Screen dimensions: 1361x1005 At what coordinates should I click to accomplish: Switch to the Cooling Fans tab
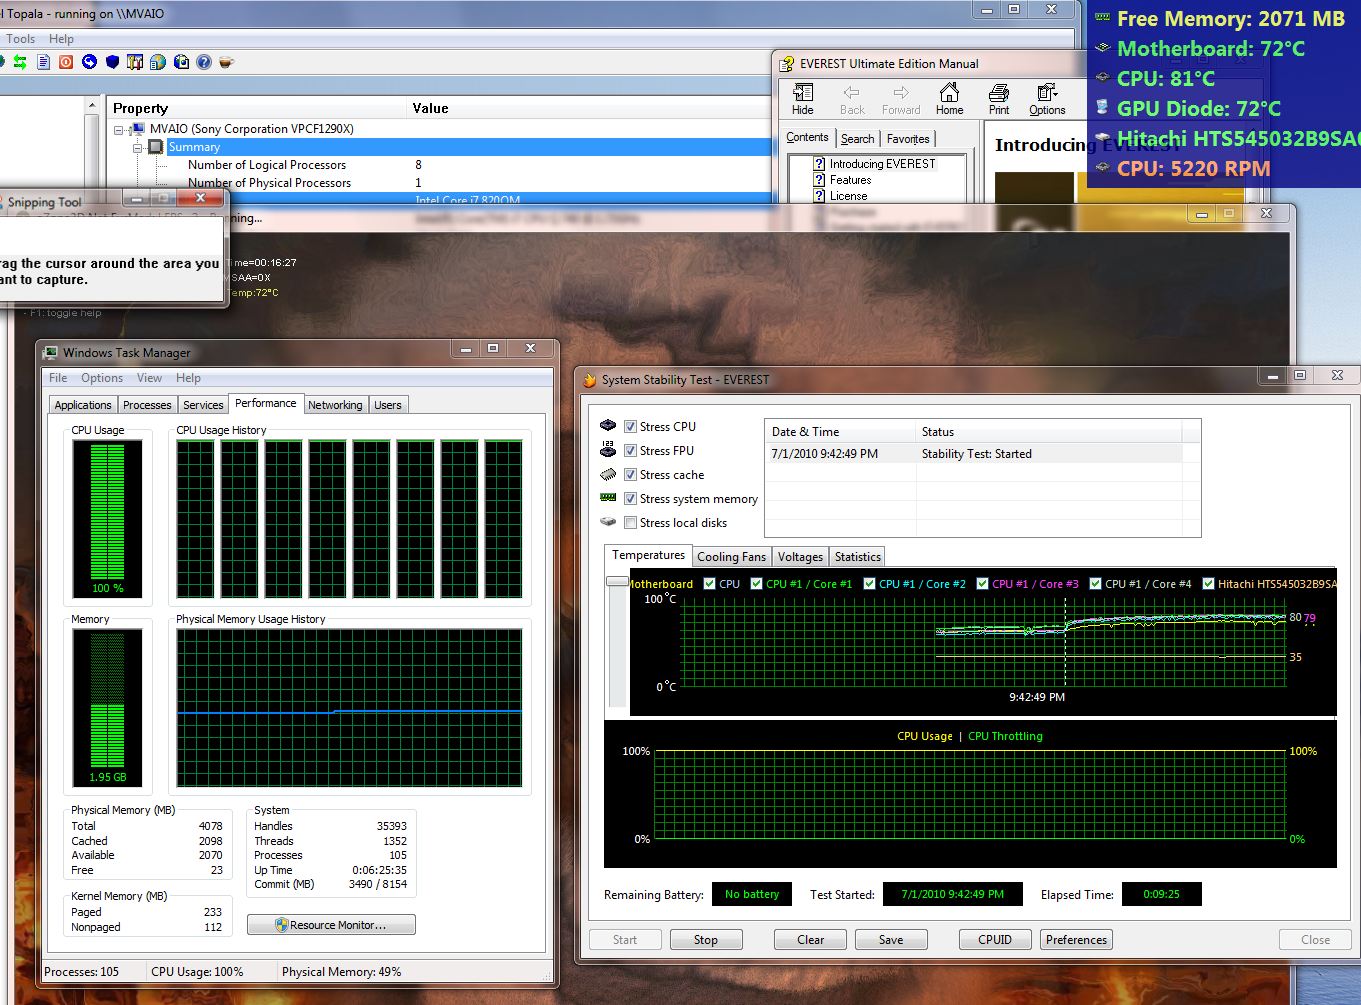[731, 557]
